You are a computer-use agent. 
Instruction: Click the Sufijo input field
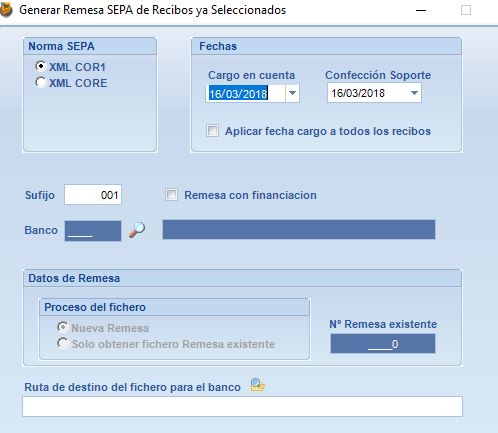click(x=93, y=195)
